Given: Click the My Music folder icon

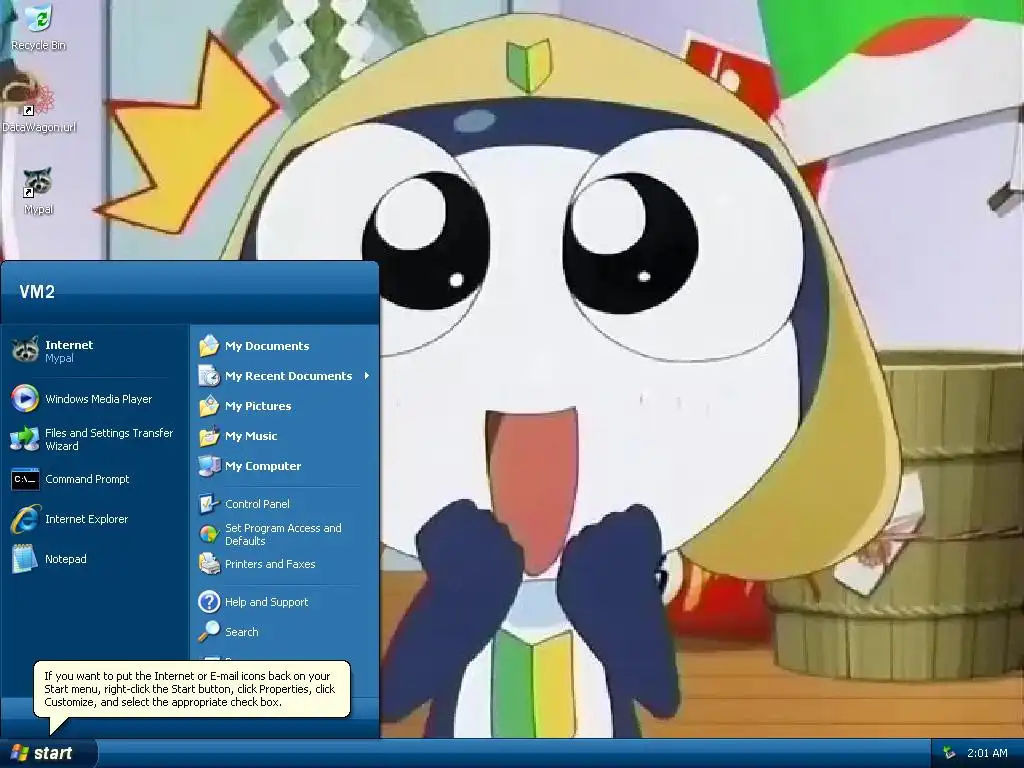Looking at the screenshot, I should click(x=209, y=436).
